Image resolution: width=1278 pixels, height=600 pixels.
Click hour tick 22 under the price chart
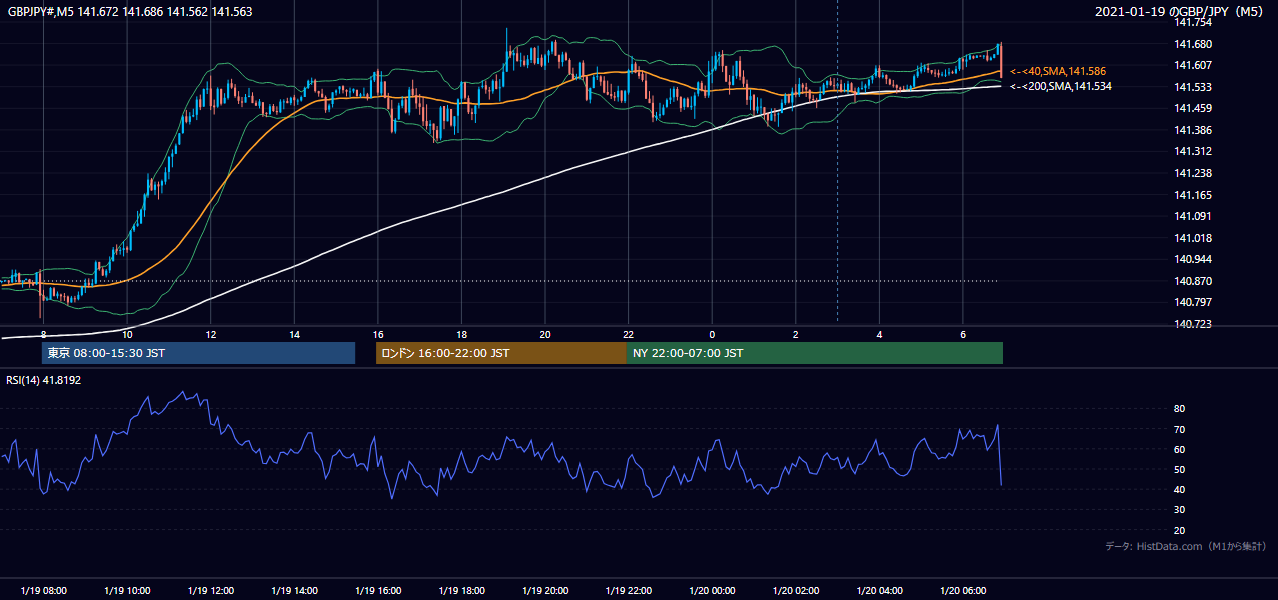(x=629, y=334)
